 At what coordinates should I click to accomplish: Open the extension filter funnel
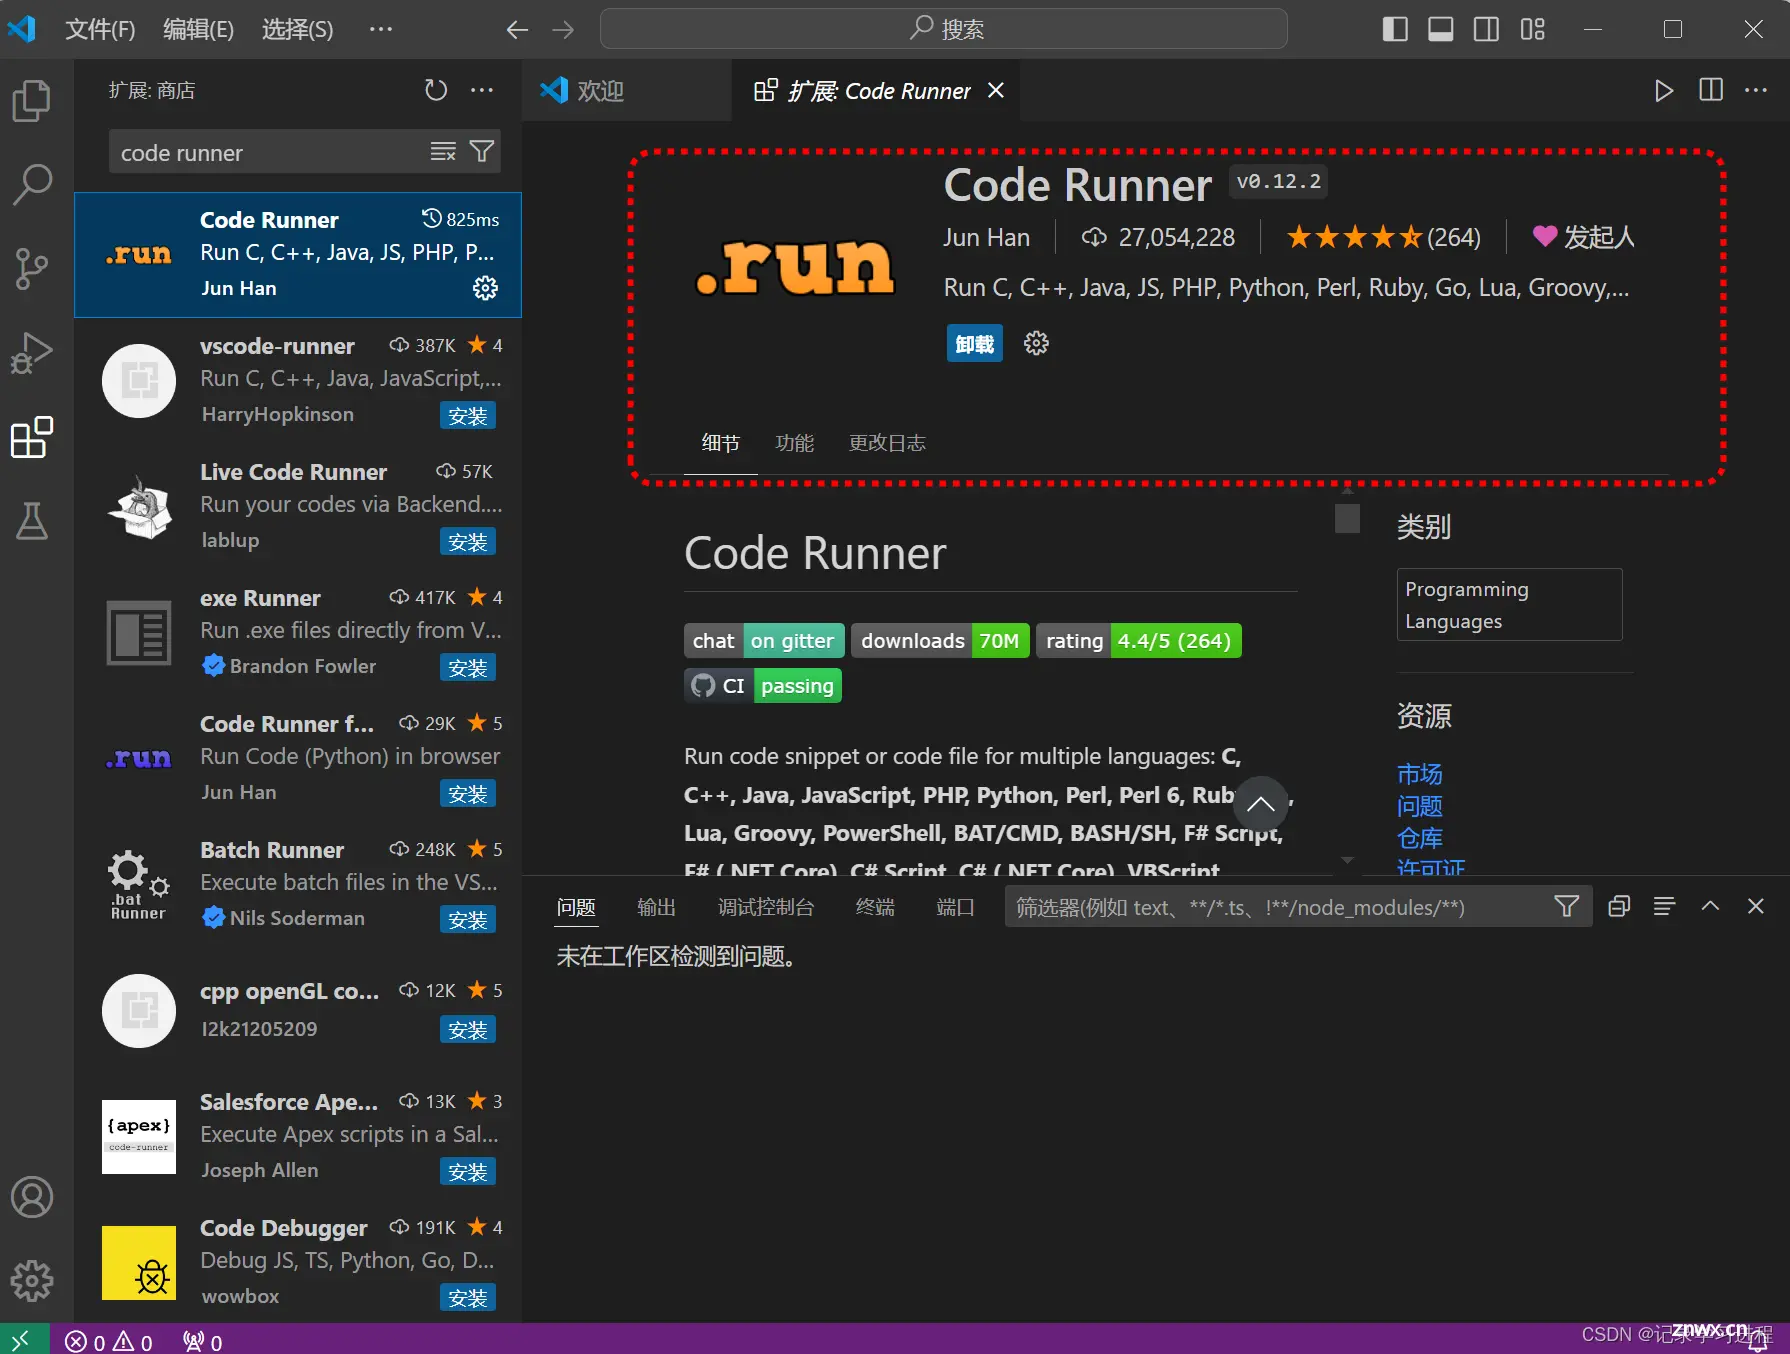pos(482,152)
